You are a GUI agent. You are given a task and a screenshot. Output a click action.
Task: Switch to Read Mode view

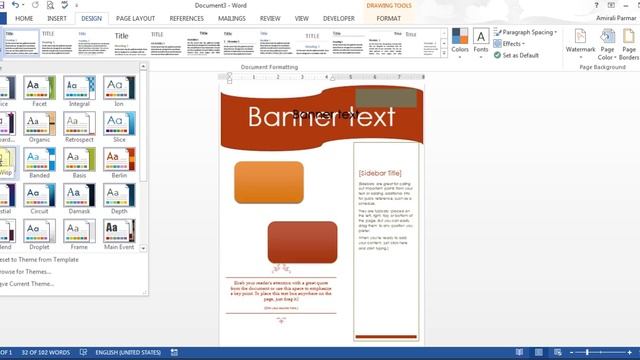tap(519, 352)
